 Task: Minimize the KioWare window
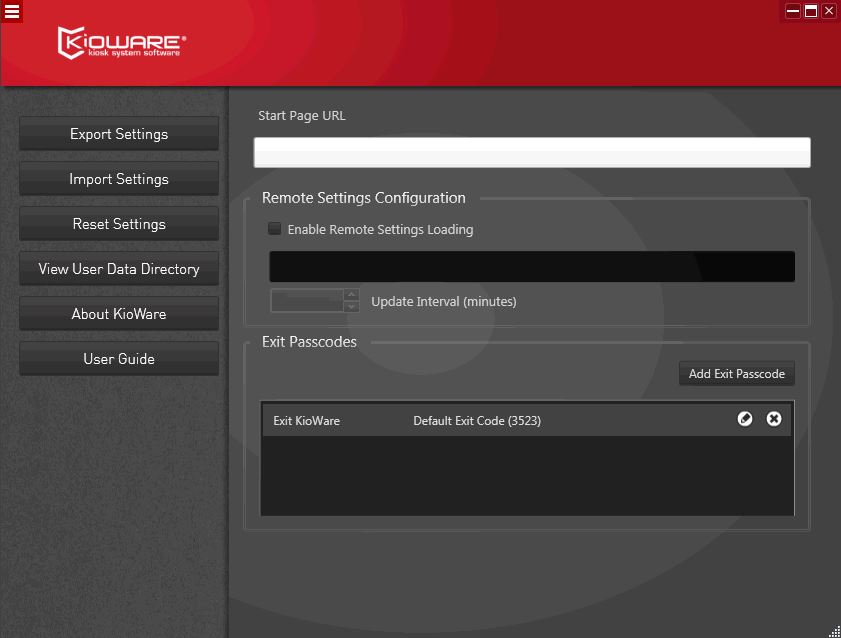point(793,11)
